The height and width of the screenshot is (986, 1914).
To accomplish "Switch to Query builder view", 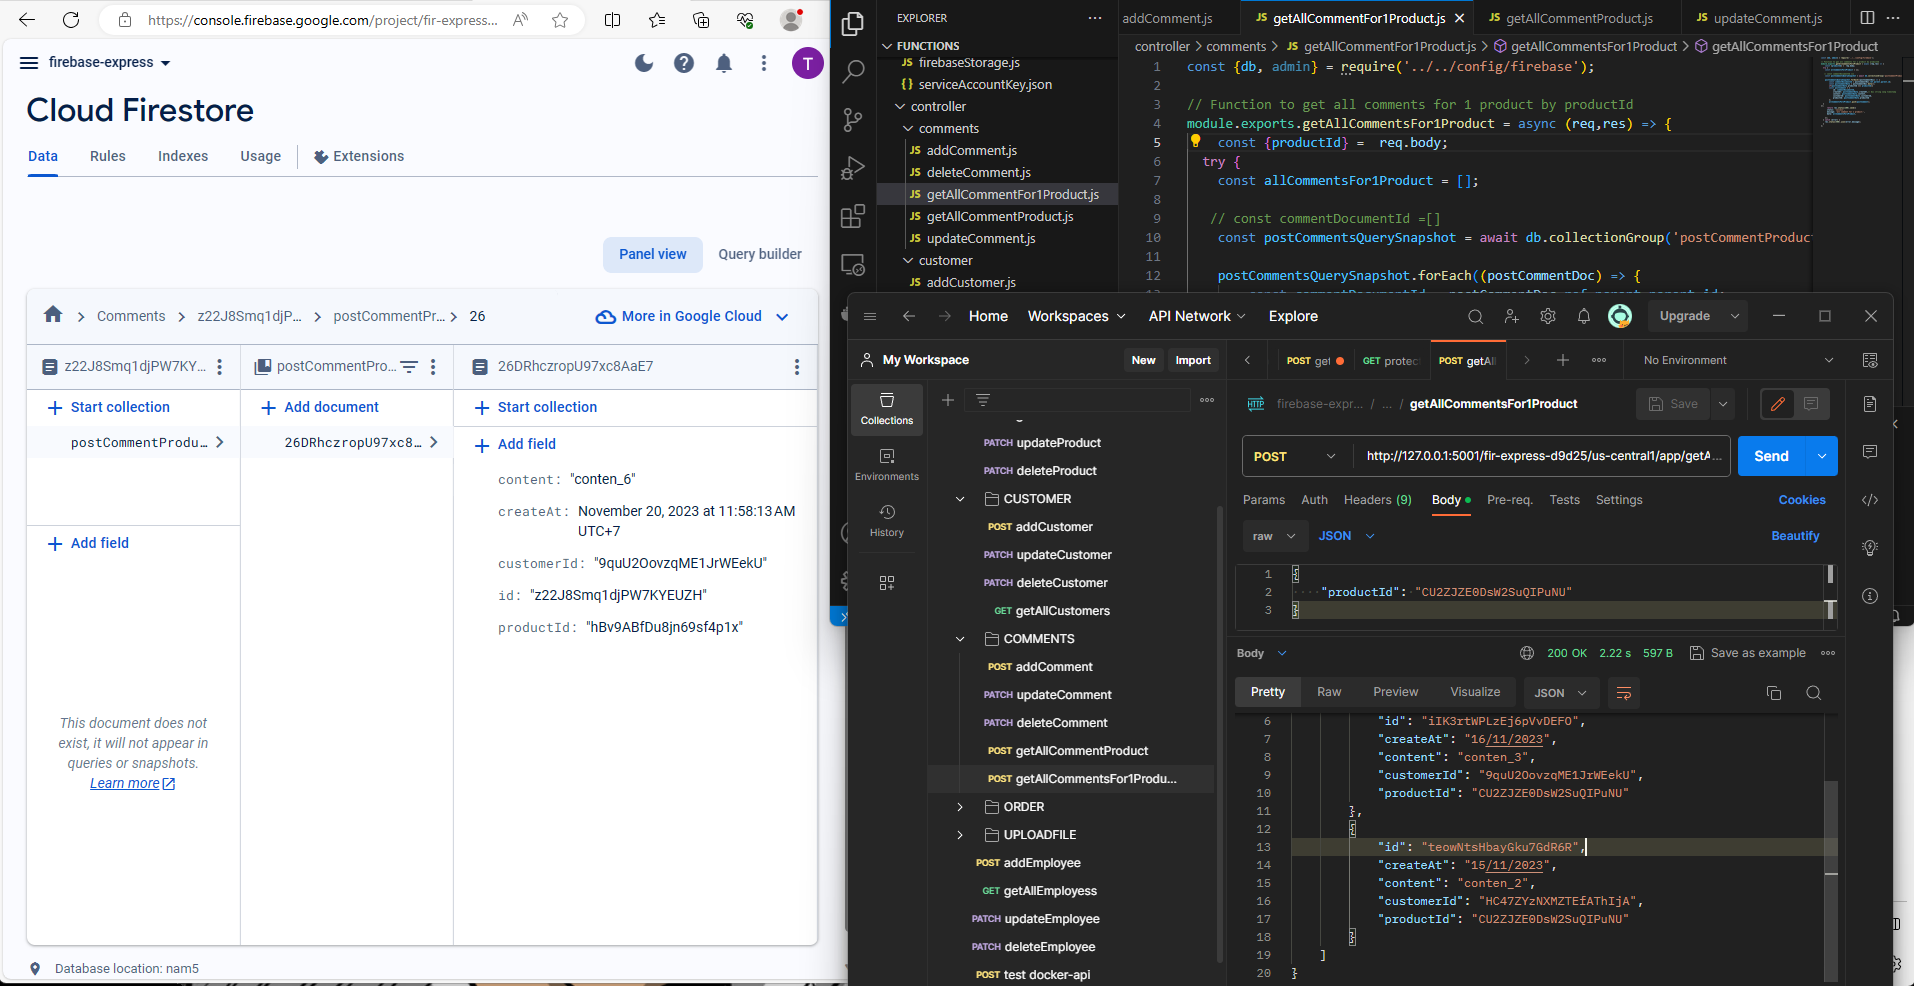I will point(759,254).
